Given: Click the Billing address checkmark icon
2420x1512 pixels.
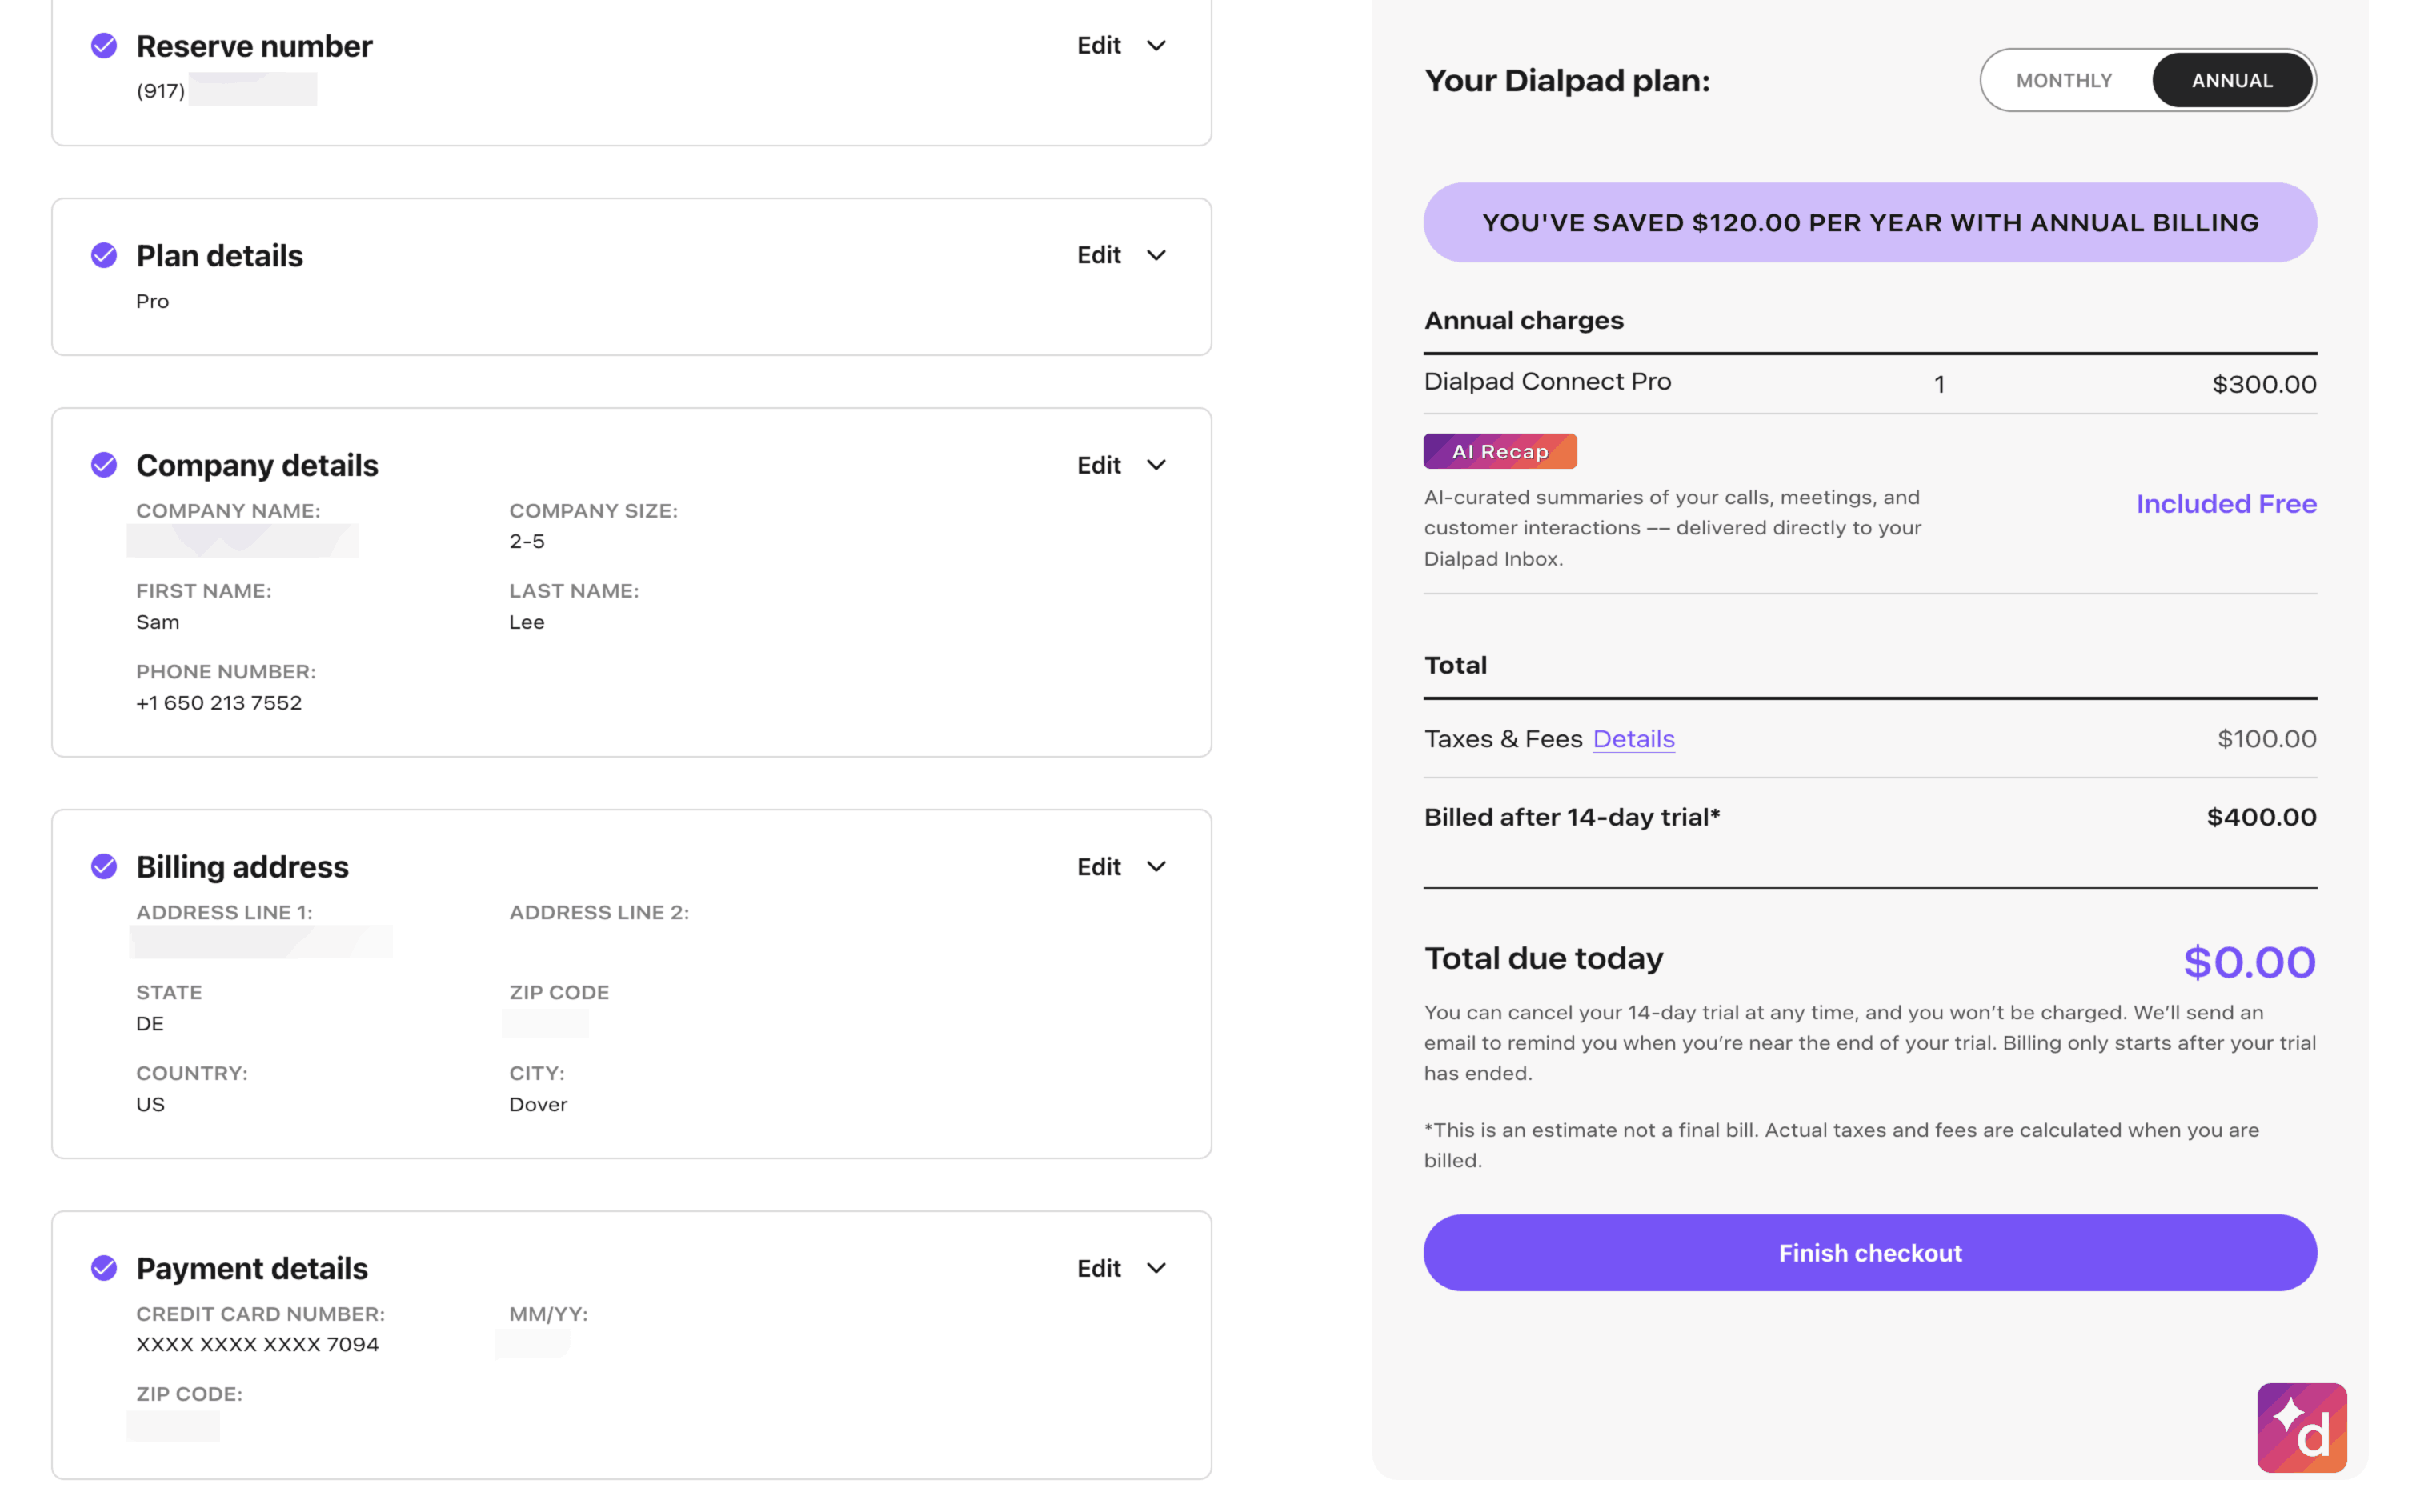Looking at the screenshot, I should [x=104, y=866].
